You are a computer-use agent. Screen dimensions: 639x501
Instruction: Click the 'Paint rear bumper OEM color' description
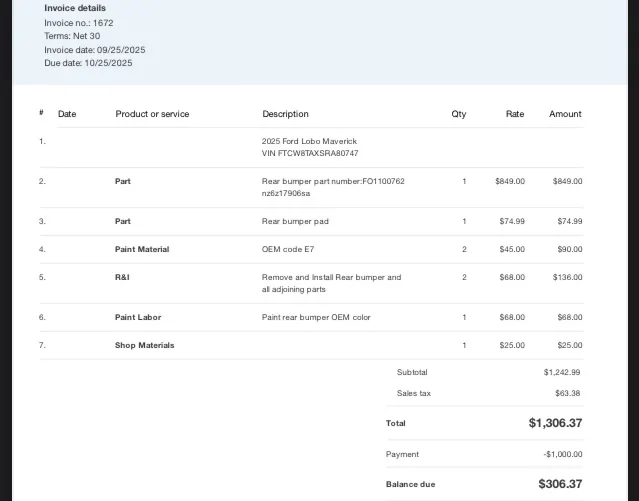point(316,317)
